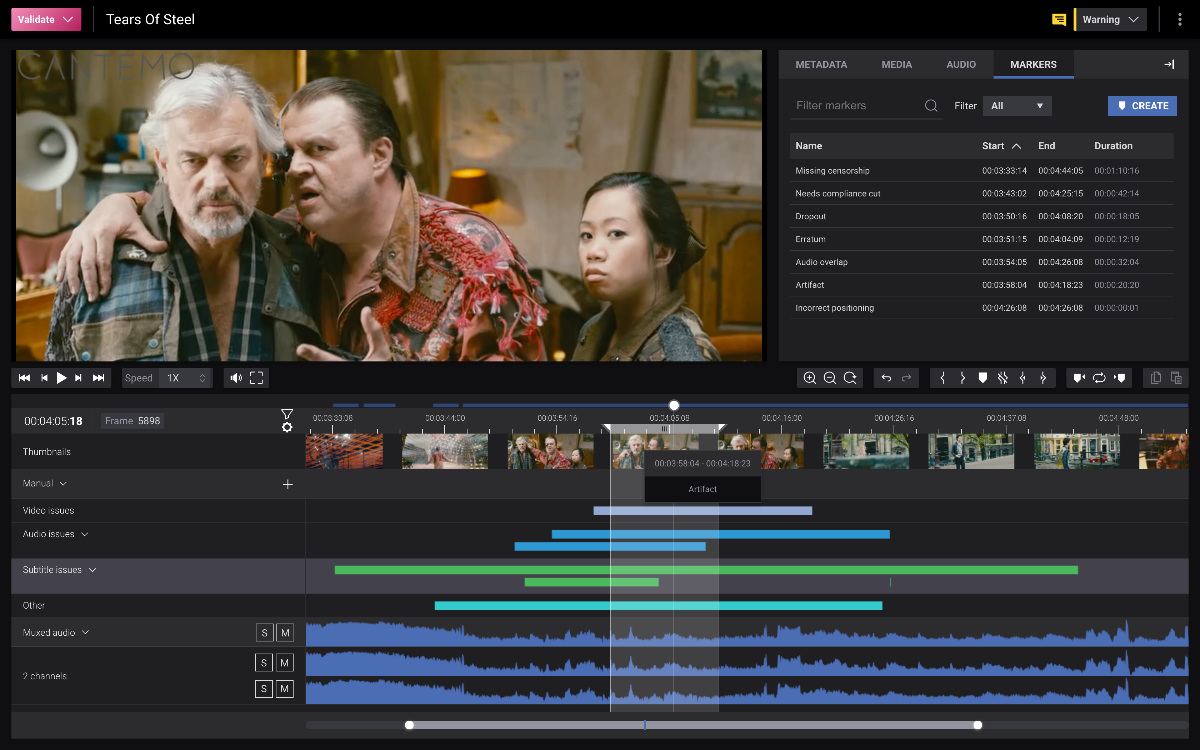The height and width of the screenshot is (750, 1200).
Task: Click the Frame 5898 field
Action: tap(133, 421)
